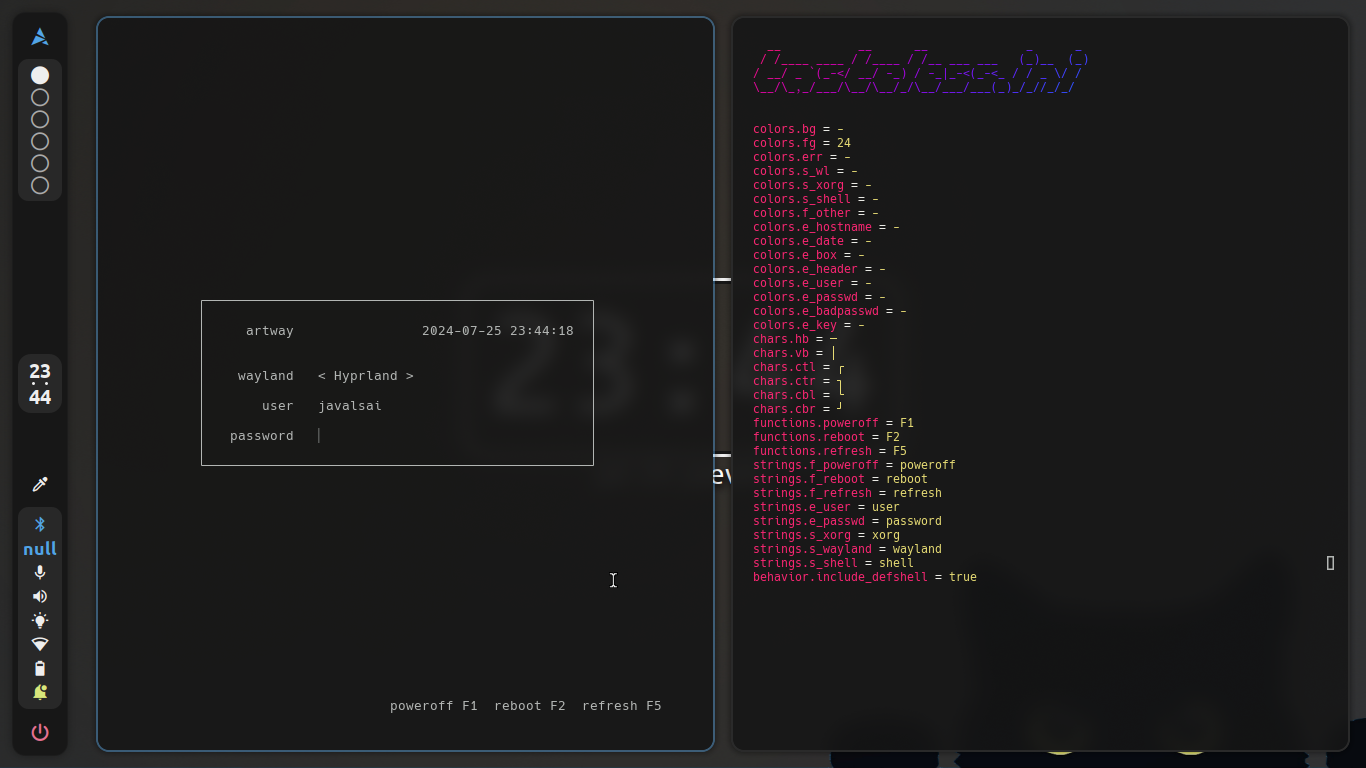The width and height of the screenshot is (1366, 768).
Task: Click the 'password' label in login box
Action: click(262, 436)
